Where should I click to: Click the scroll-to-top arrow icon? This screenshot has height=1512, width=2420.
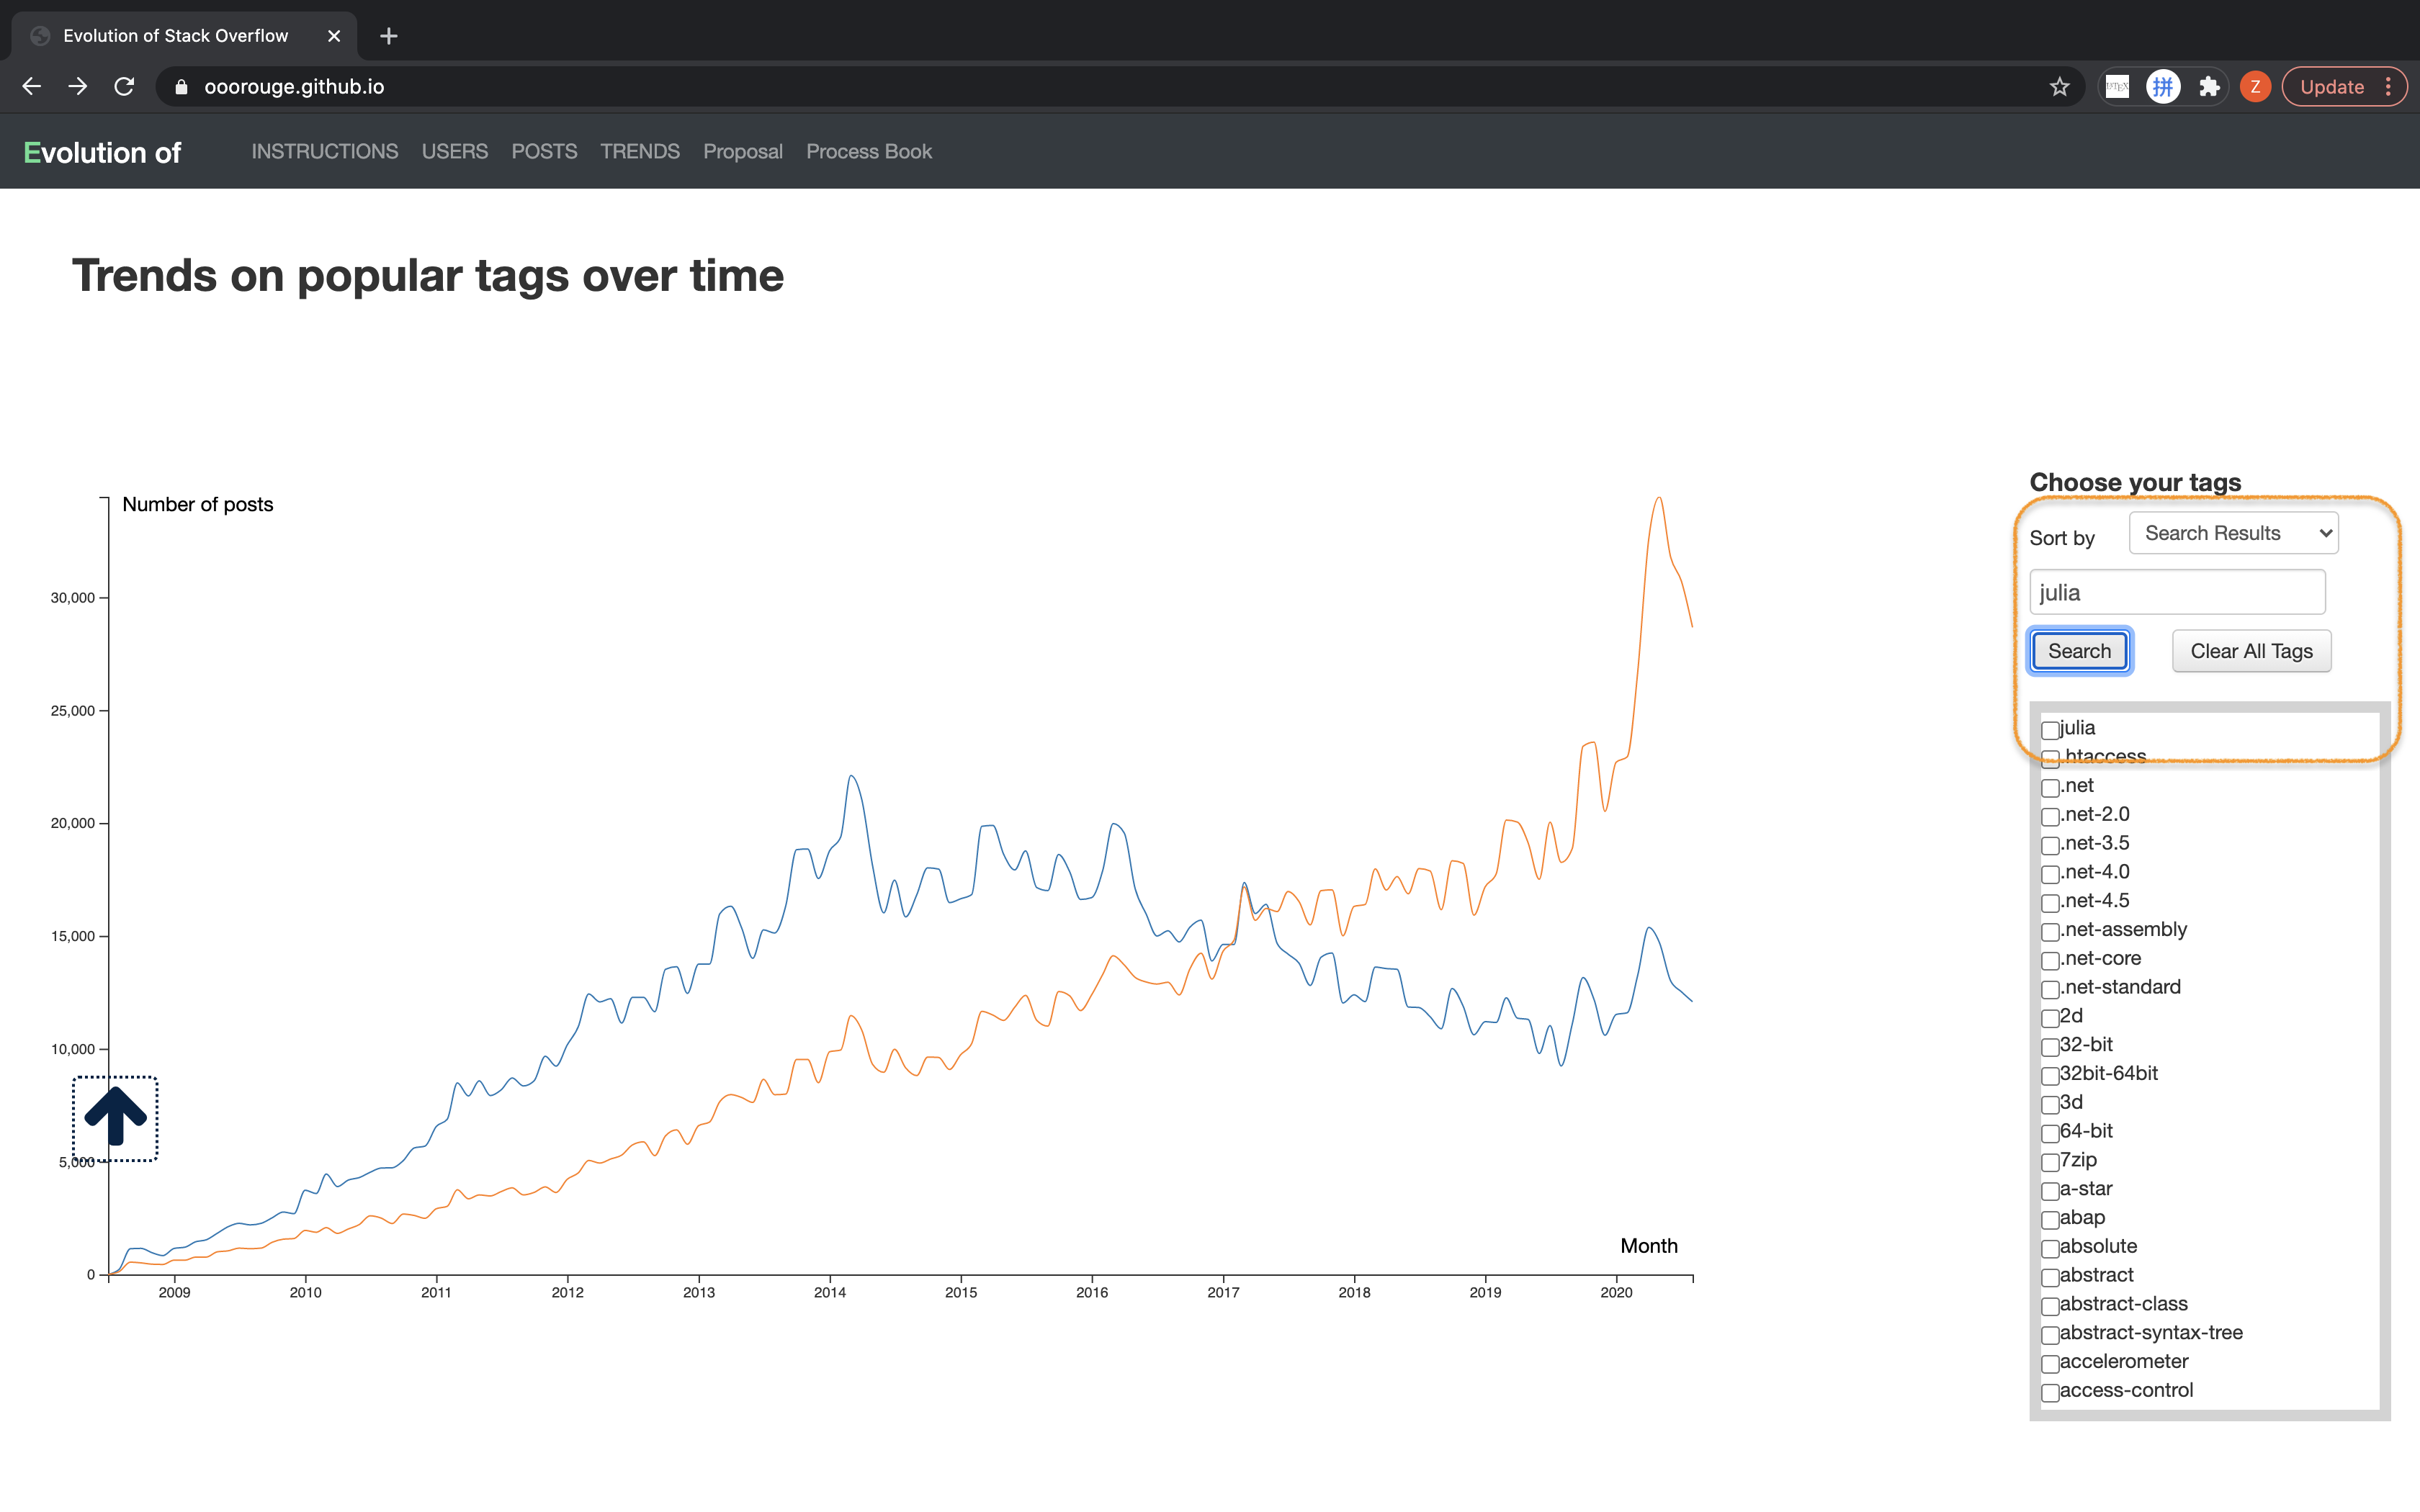115,1118
